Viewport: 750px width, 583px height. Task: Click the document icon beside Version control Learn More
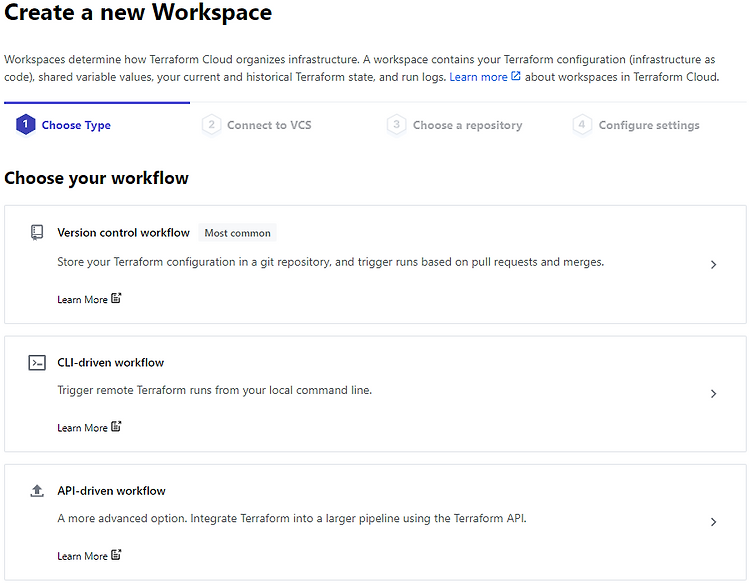pos(116,298)
